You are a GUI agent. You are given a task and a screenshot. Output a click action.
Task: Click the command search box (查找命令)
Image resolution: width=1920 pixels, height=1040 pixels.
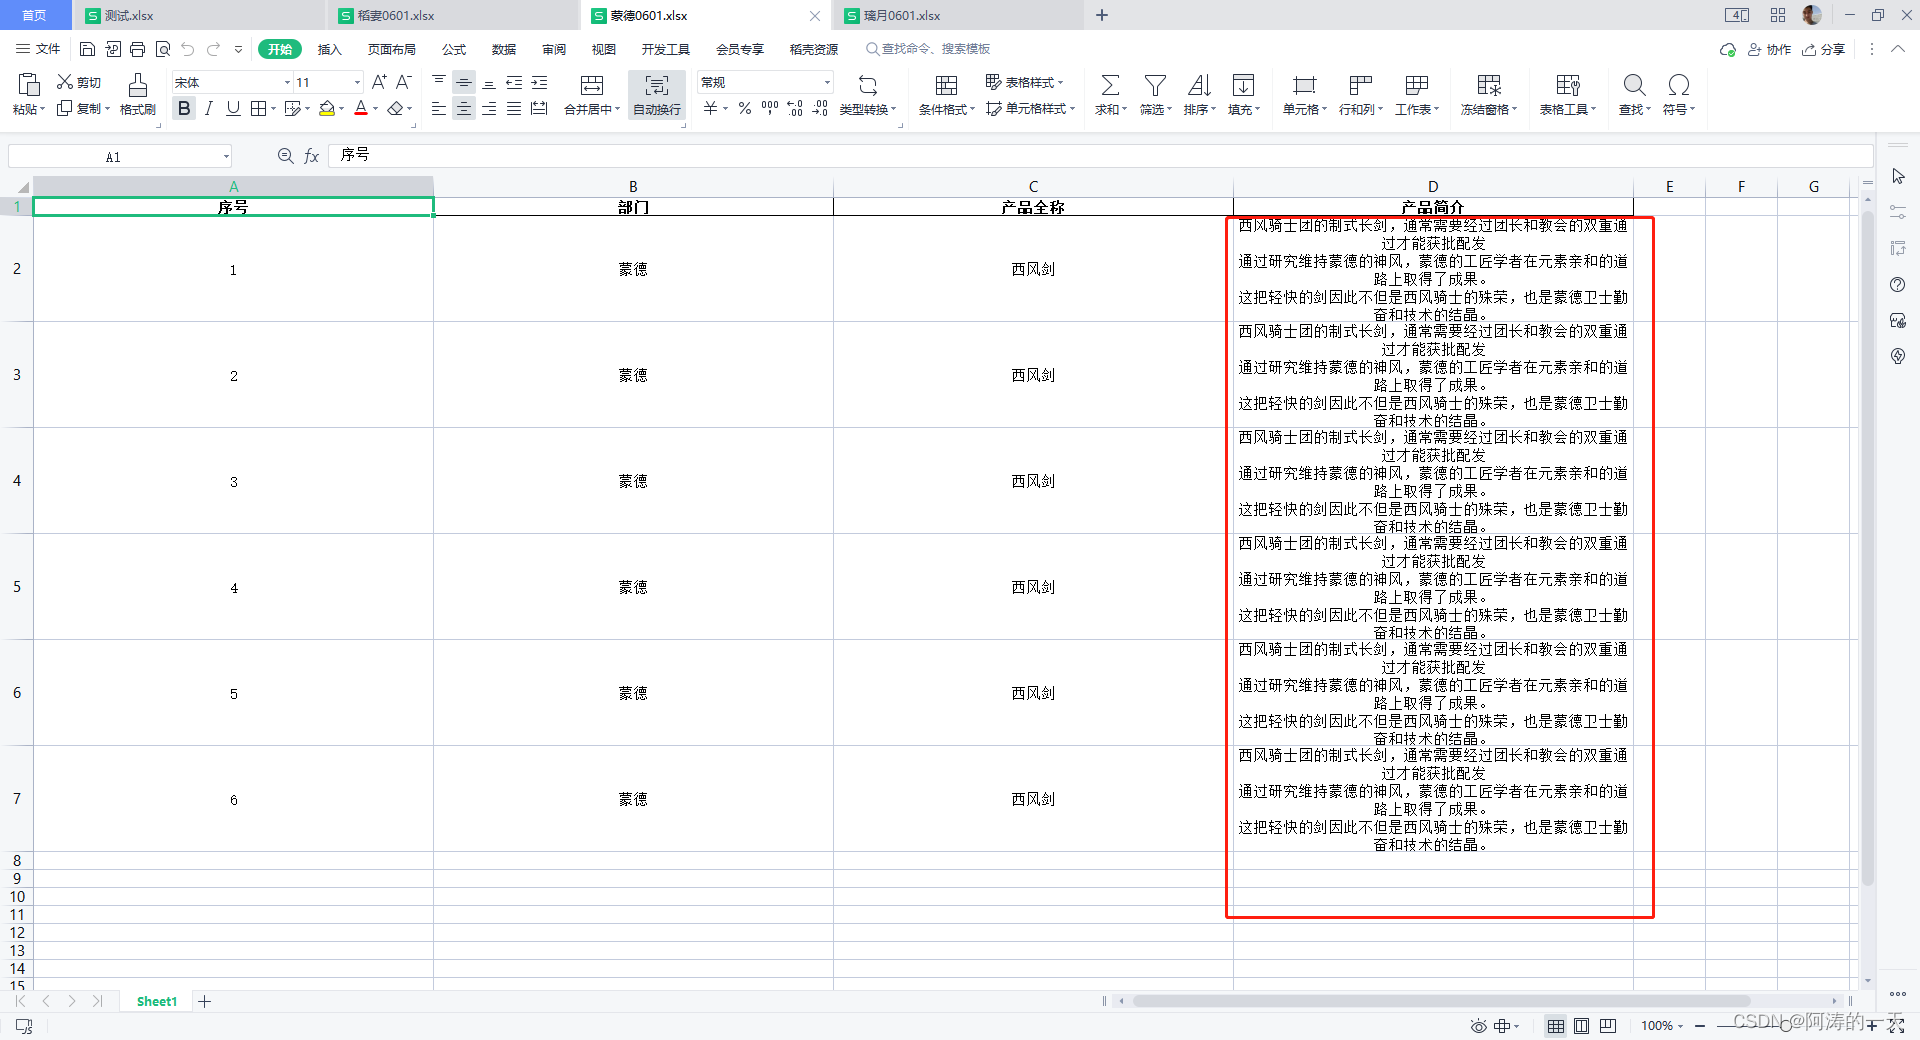928,49
